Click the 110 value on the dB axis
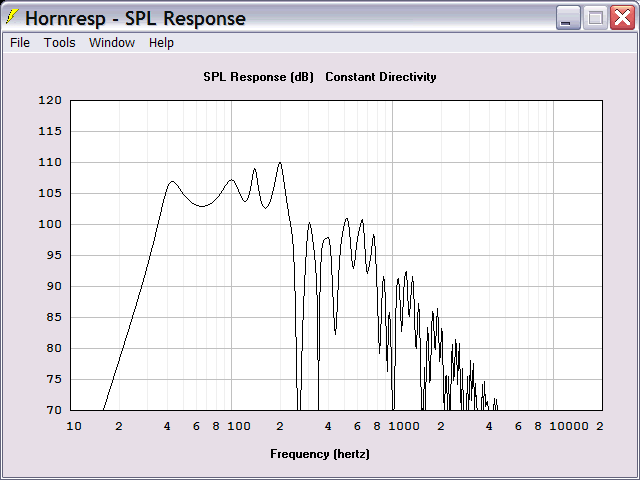 click(50, 162)
